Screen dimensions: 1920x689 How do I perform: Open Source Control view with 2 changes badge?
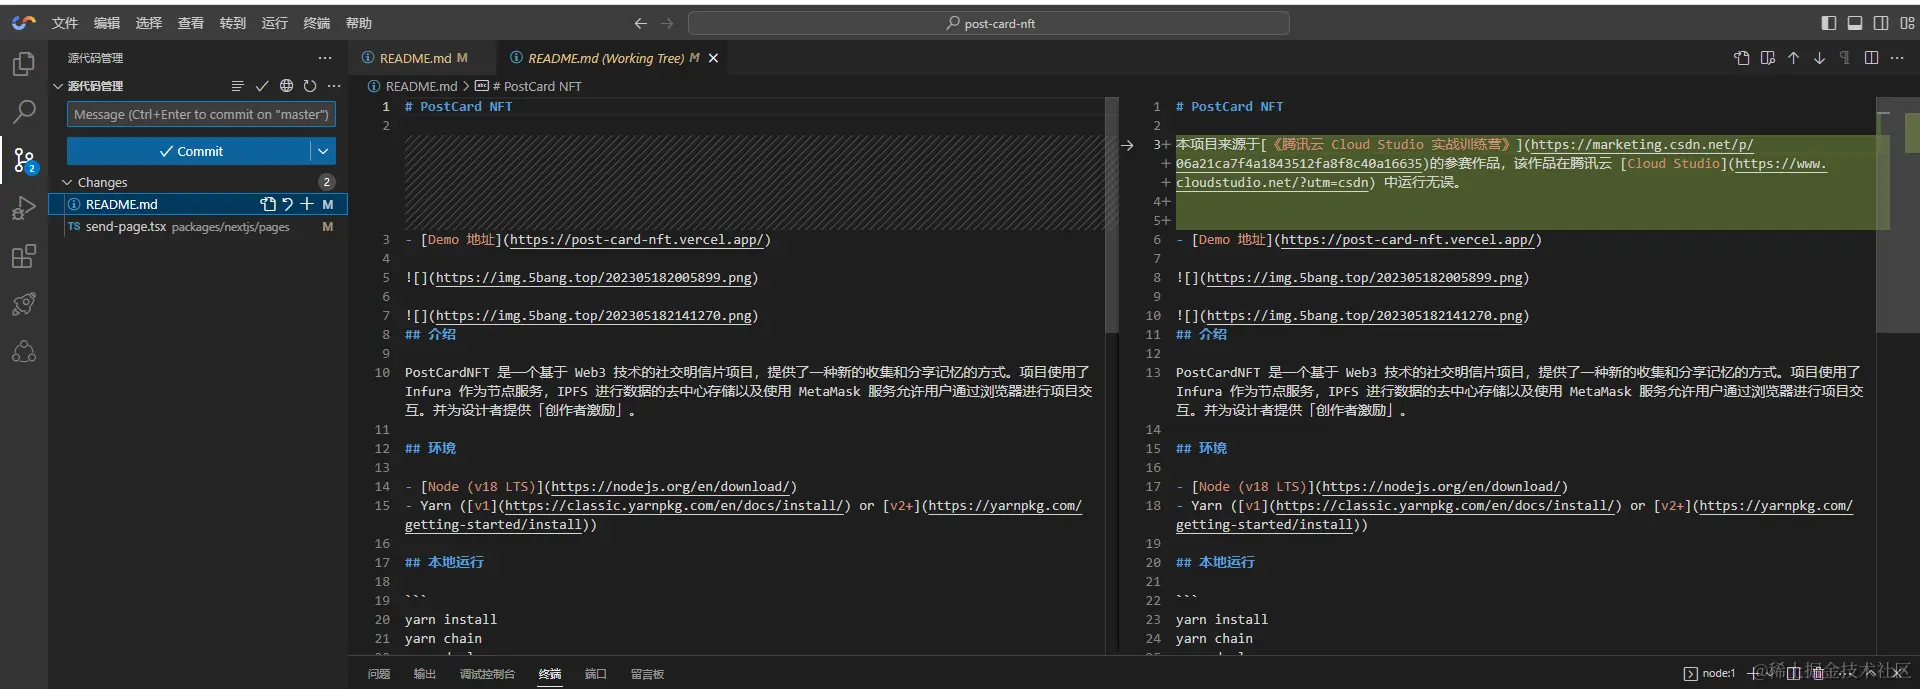click(x=23, y=160)
